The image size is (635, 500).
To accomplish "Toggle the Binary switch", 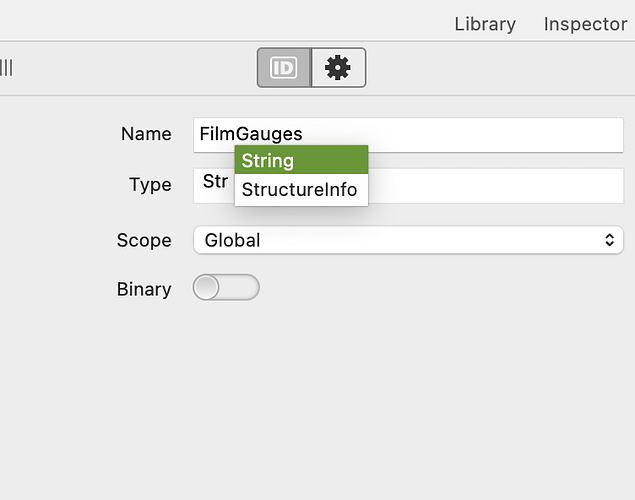I will click(x=226, y=287).
